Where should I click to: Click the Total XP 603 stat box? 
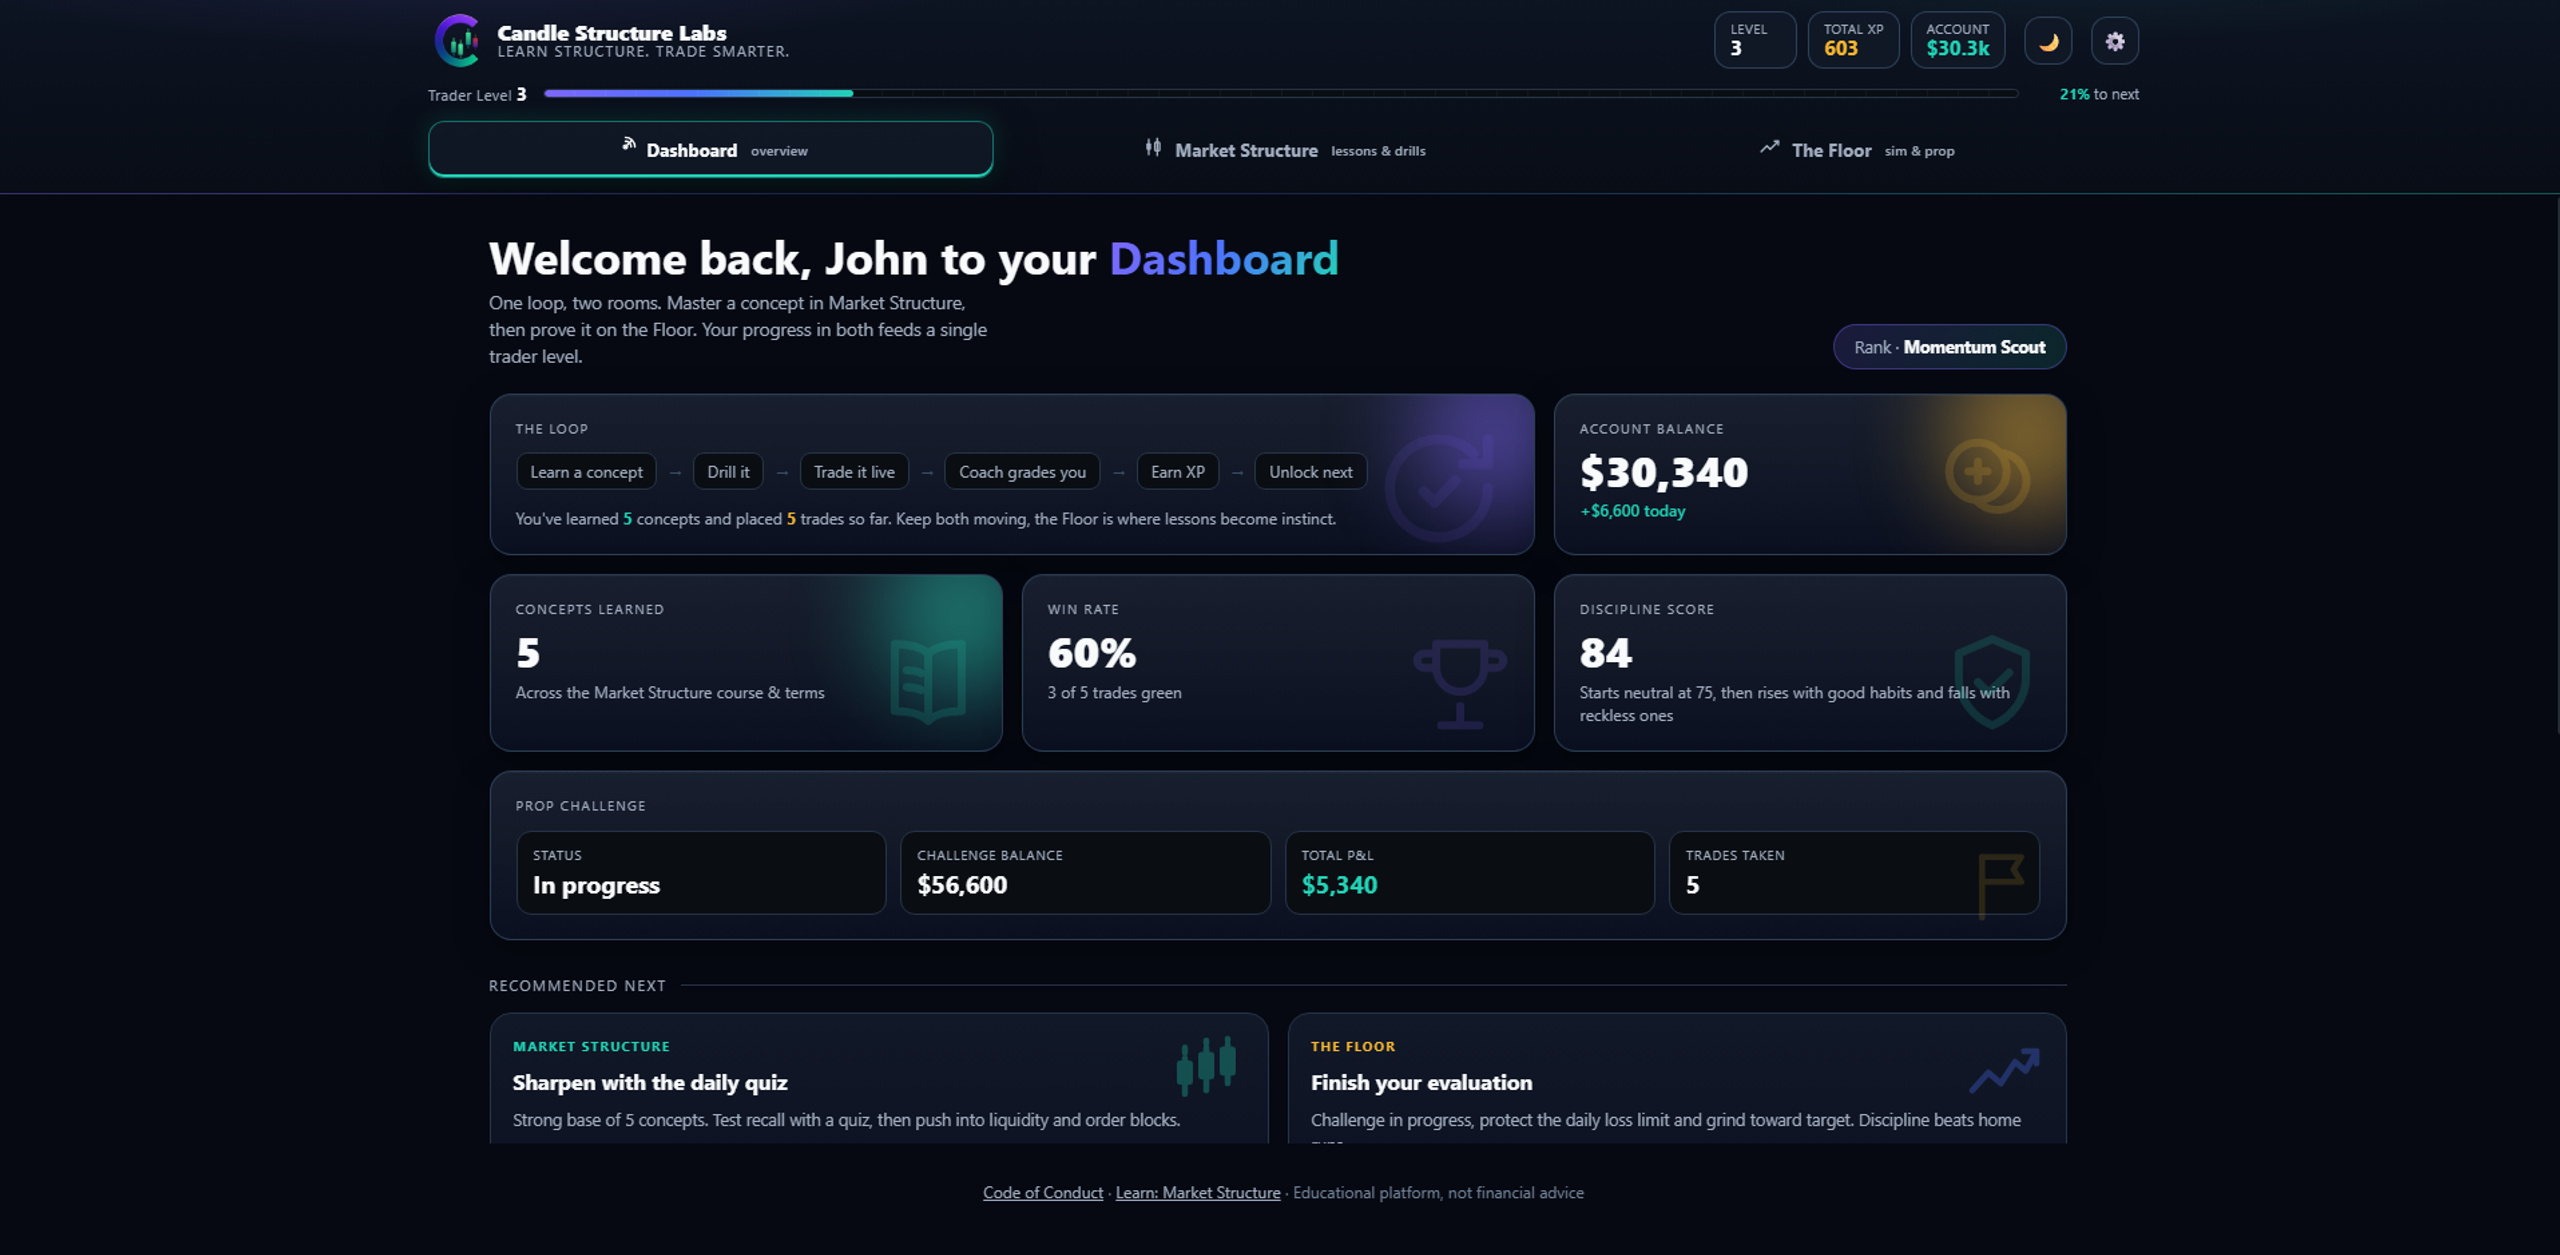pyautogui.click(x=1853, y=40)
